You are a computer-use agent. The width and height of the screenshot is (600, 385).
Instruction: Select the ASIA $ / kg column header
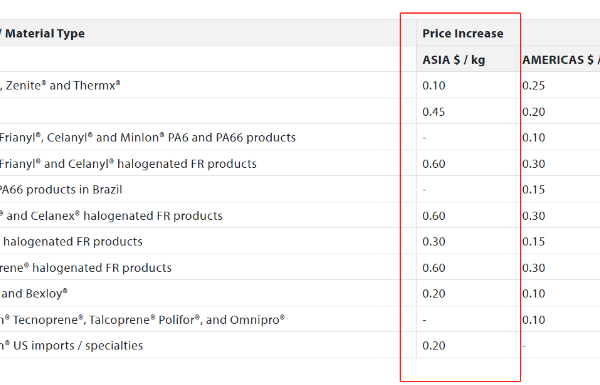tap(453, 60)
